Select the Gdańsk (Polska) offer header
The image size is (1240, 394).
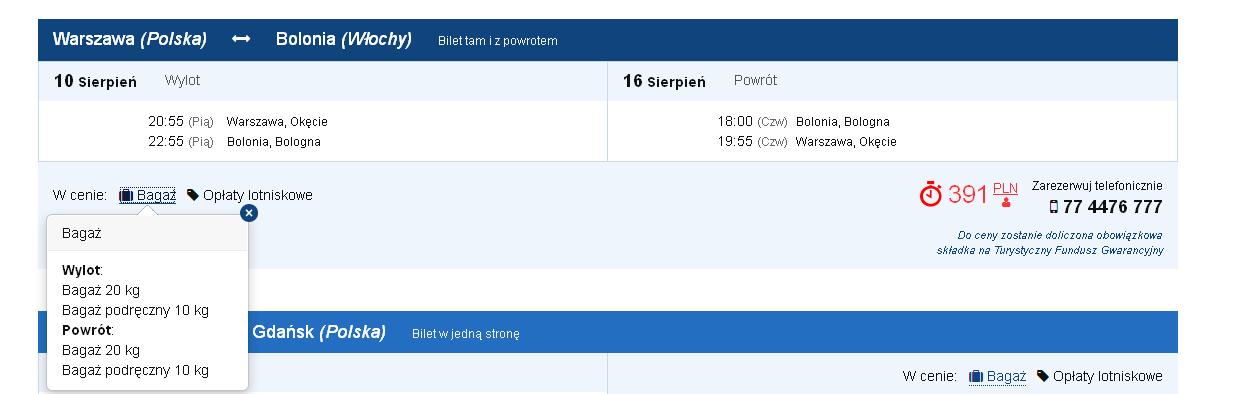point(319,332)
